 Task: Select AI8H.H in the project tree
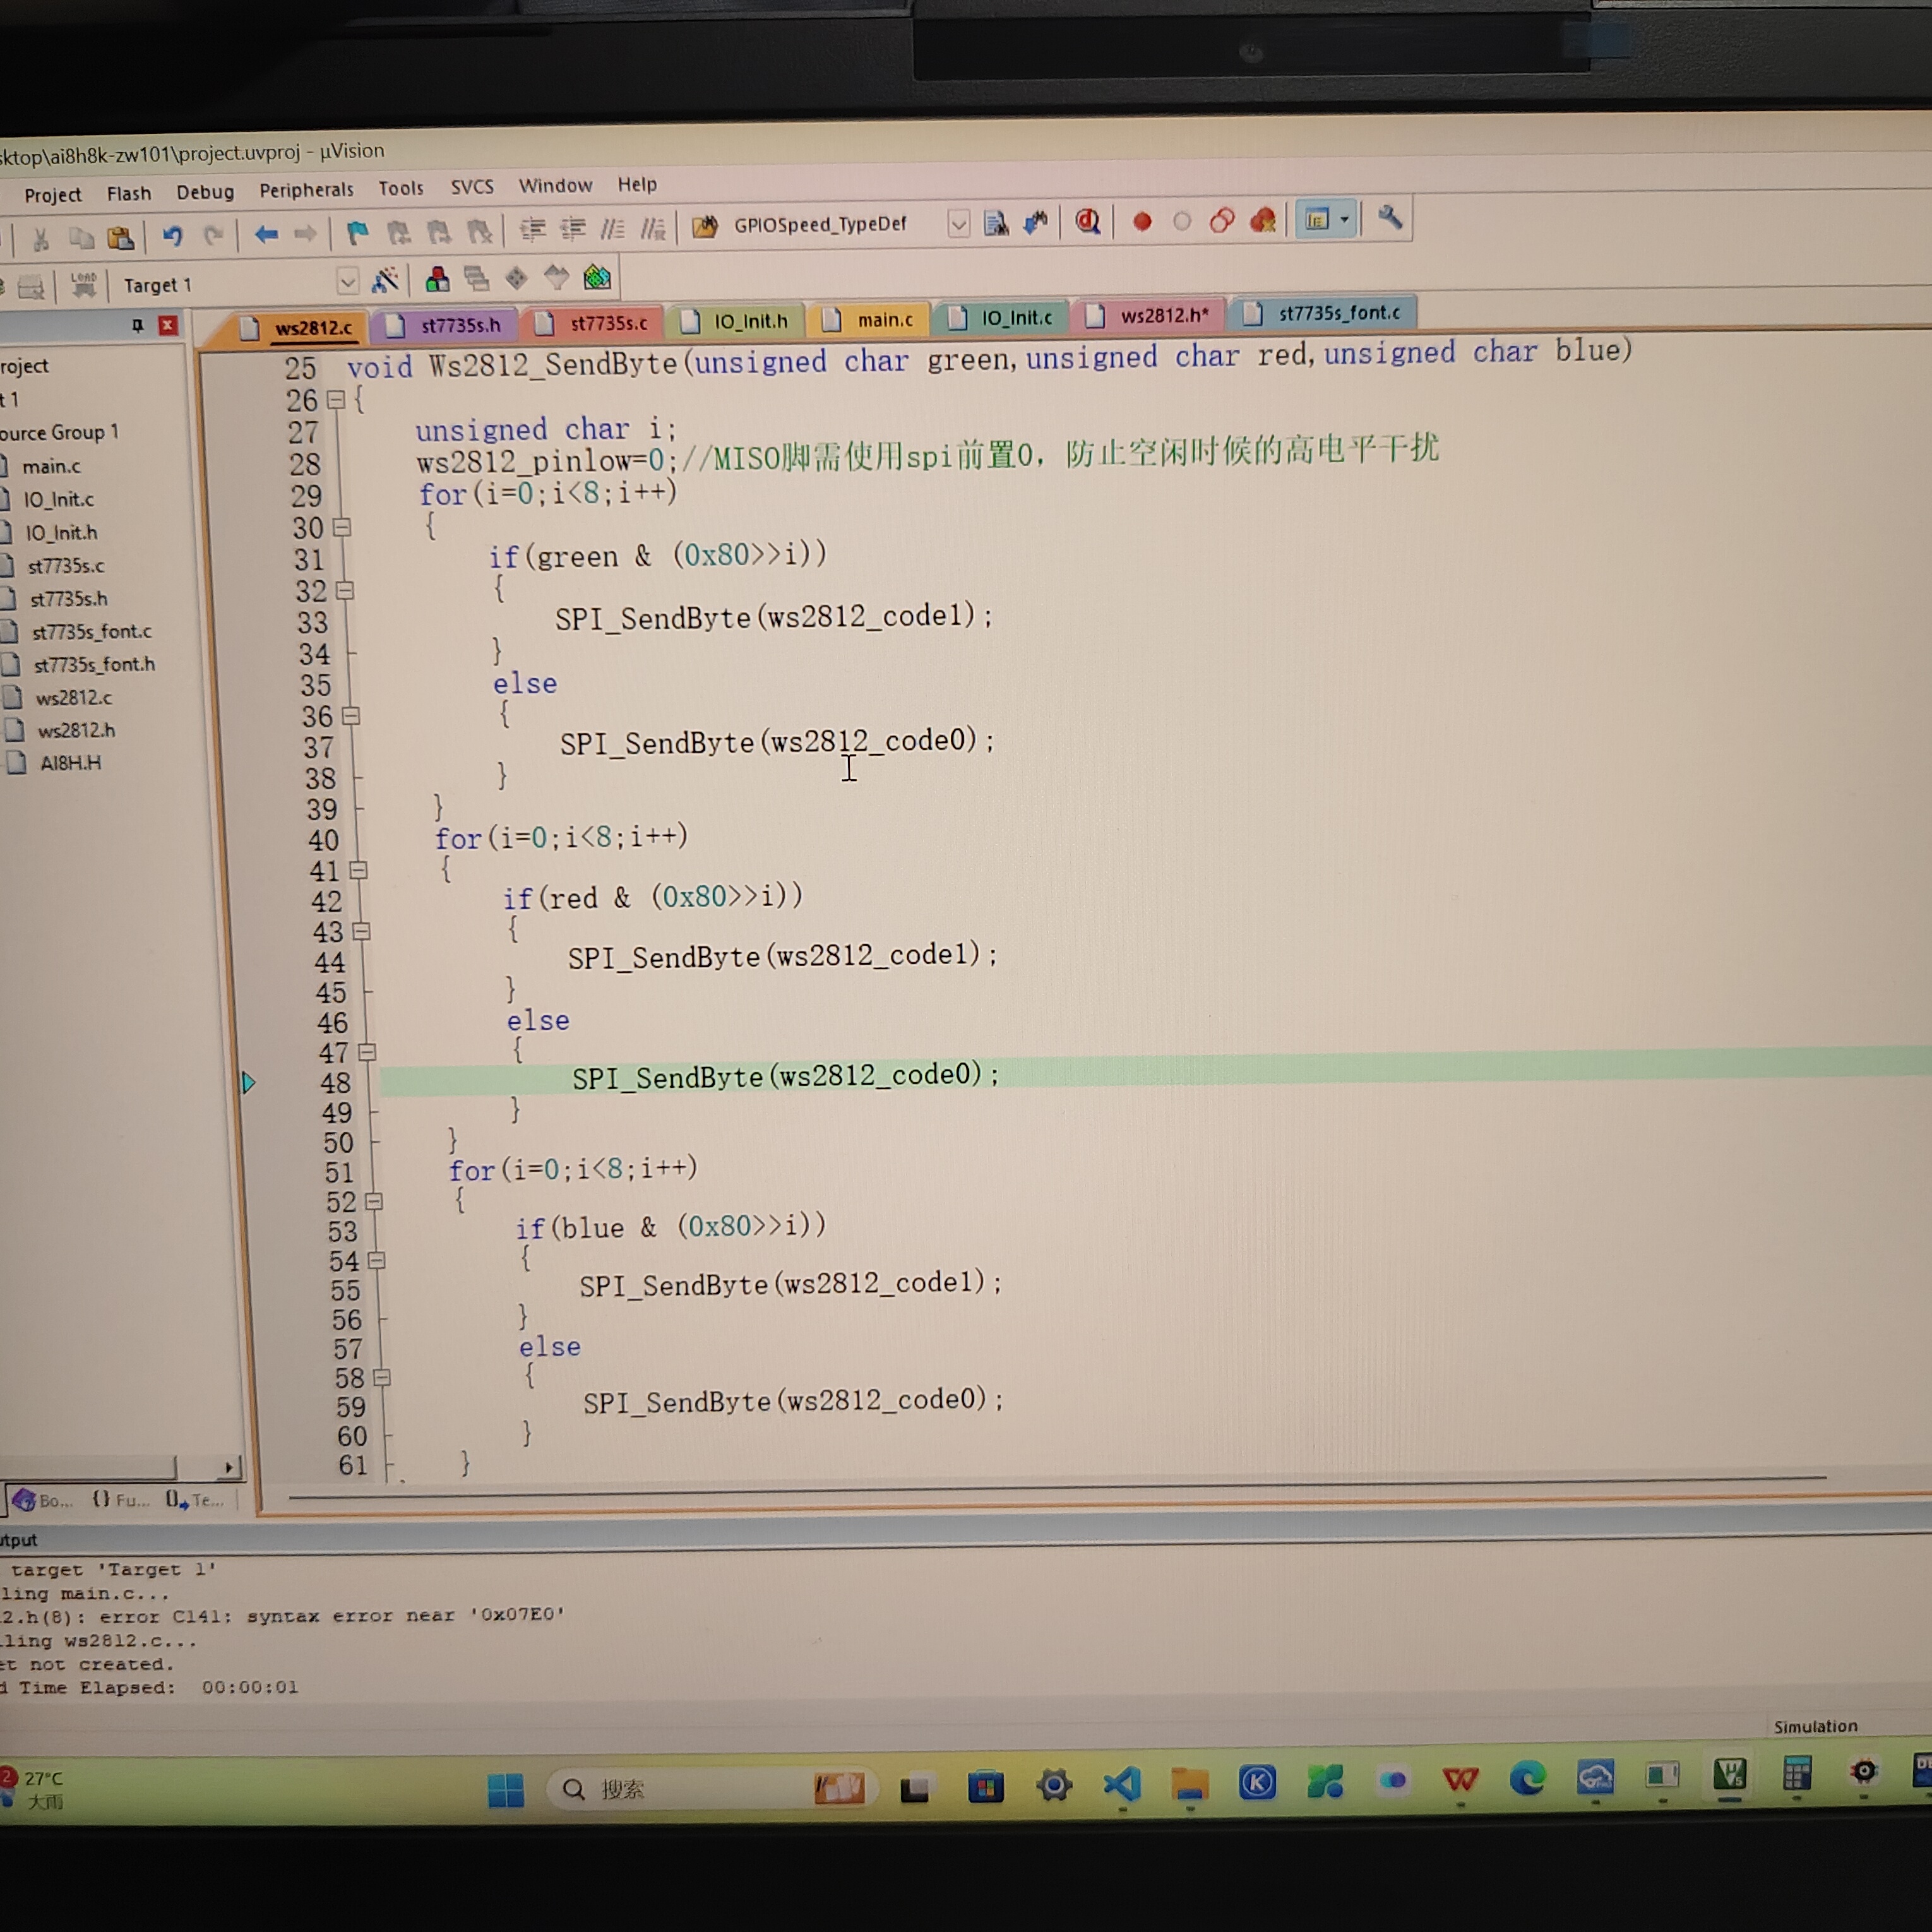(70, 763)
